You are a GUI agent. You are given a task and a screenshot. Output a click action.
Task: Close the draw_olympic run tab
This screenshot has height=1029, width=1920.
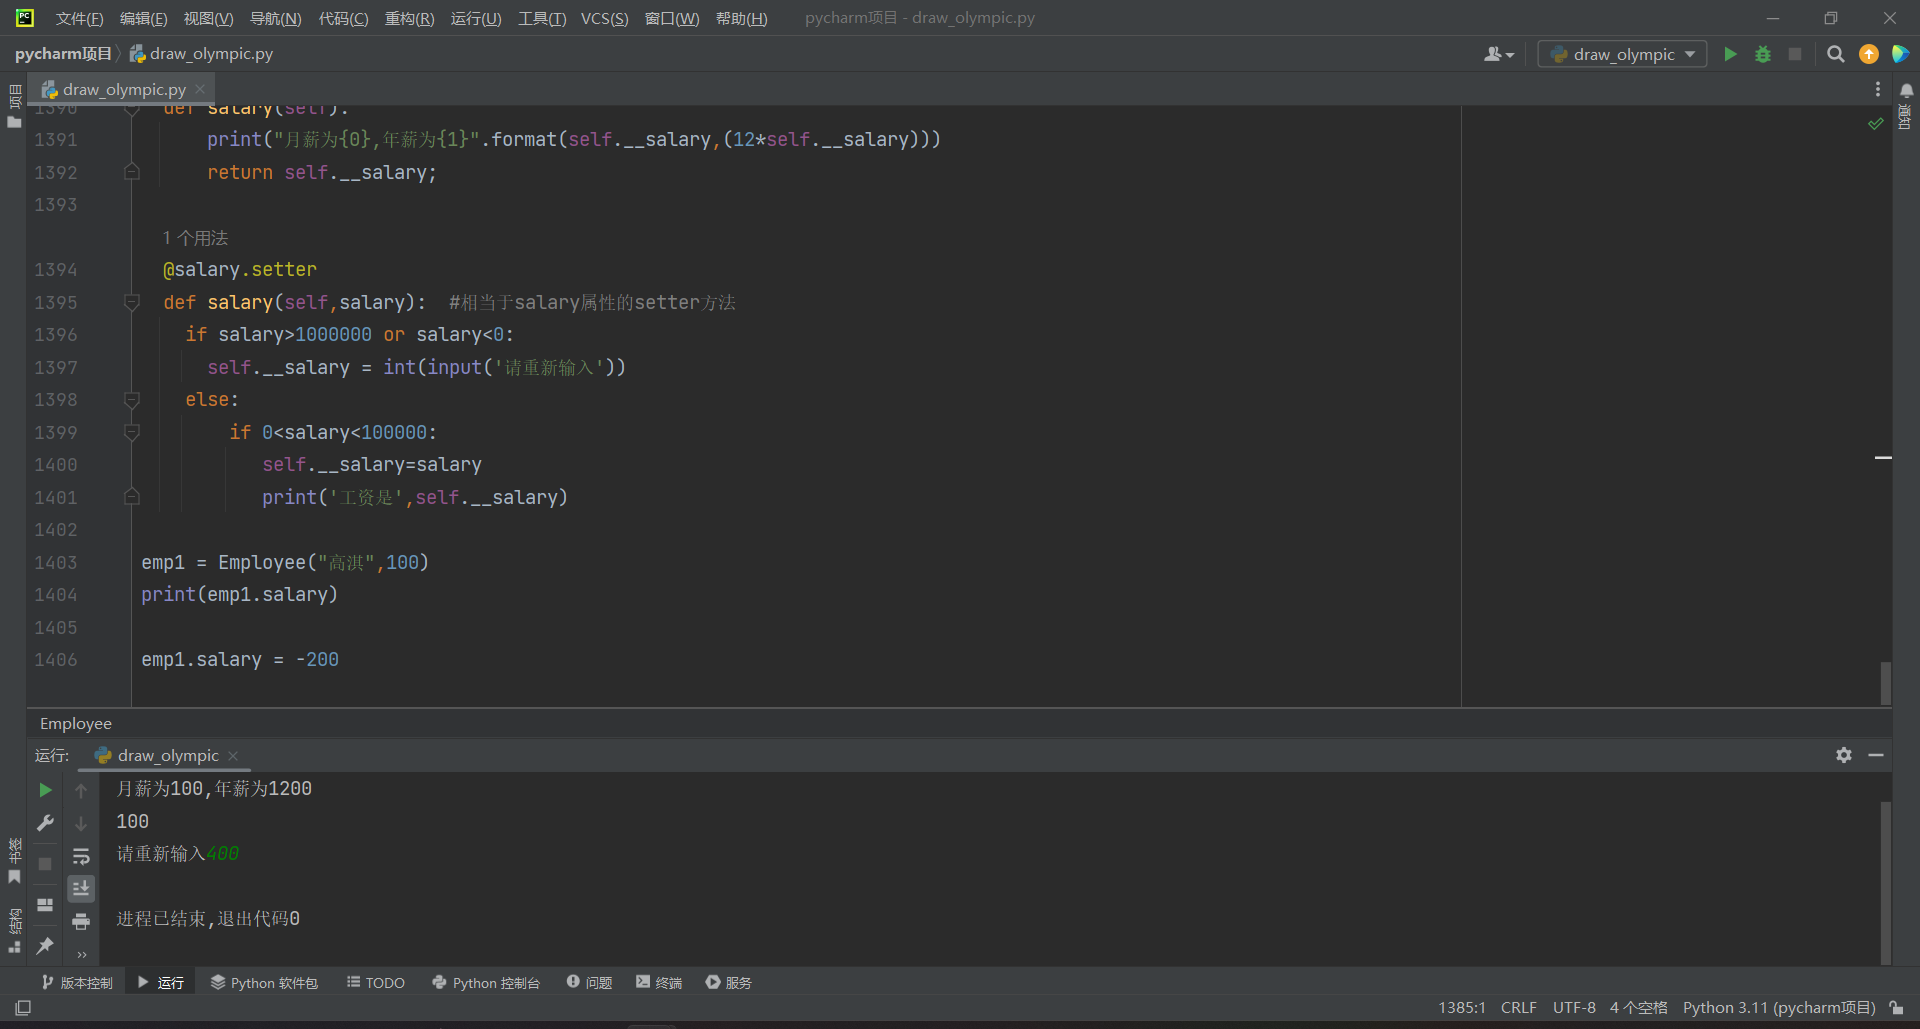233,756
